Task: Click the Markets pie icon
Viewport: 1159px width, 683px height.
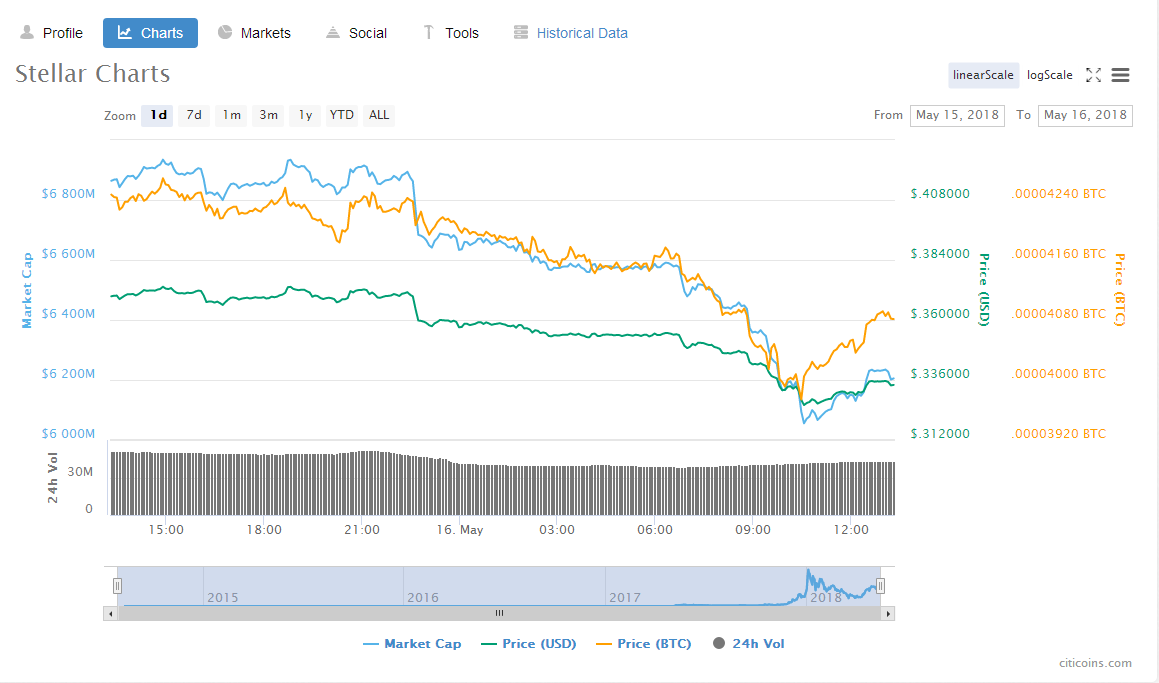Action: pyautogui.click(x=225, y=33)
